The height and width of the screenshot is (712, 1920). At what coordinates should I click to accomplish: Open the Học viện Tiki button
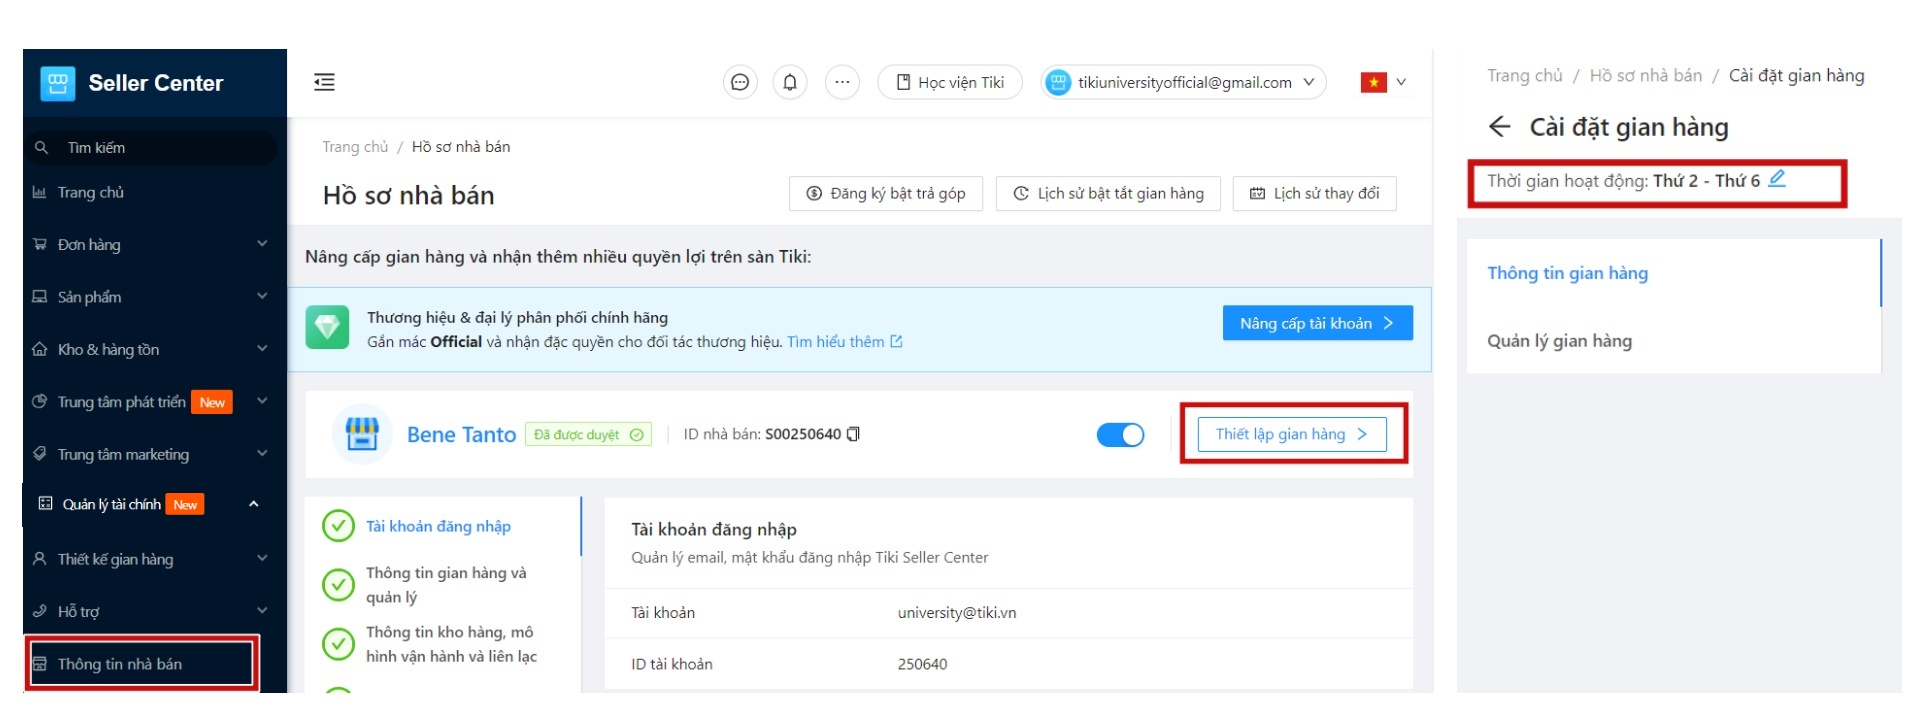tap(950, 82)
